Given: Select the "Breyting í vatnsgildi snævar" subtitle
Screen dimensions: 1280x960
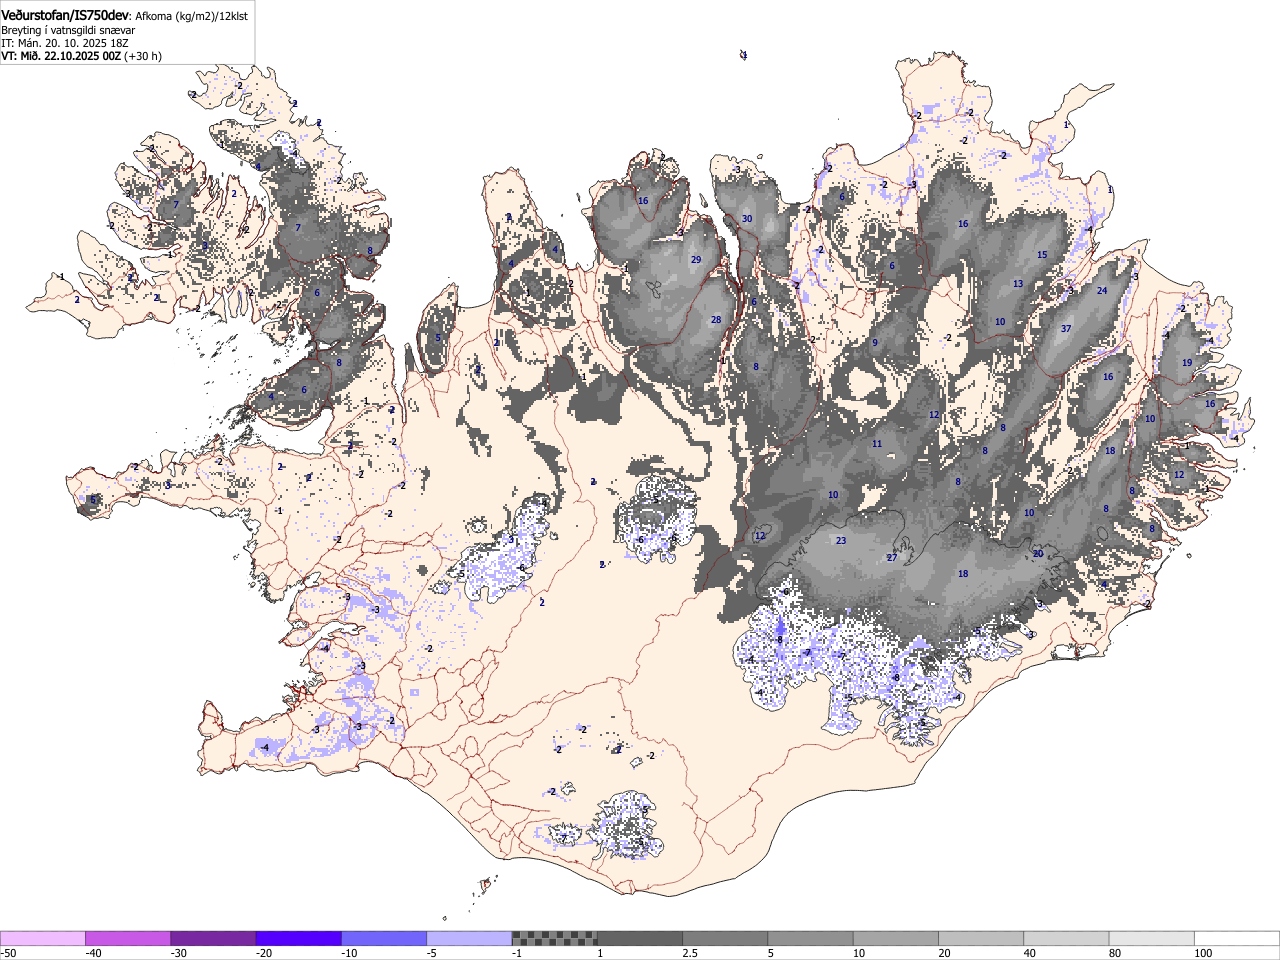Looking at the screenshot, I should click(68, 30).
